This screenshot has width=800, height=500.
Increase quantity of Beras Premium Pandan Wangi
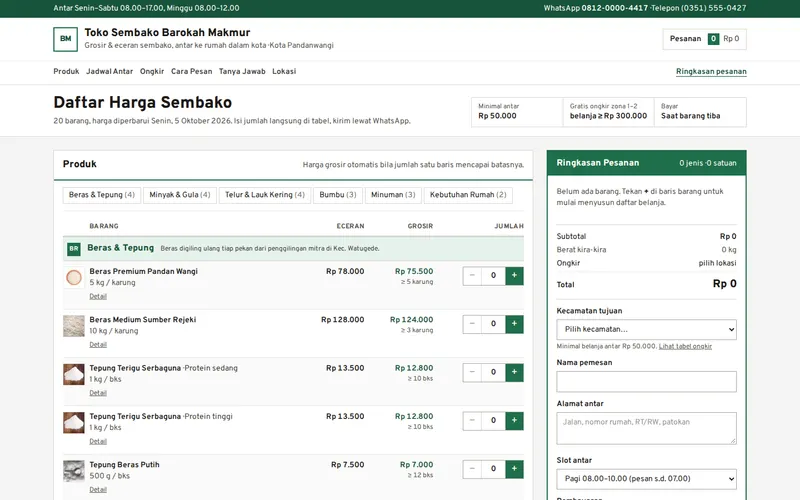coord(514,276)
